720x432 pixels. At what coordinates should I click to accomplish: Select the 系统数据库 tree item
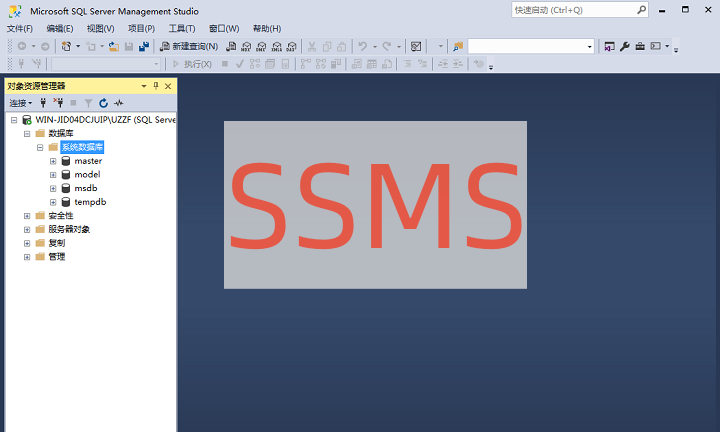click(82, 147)
